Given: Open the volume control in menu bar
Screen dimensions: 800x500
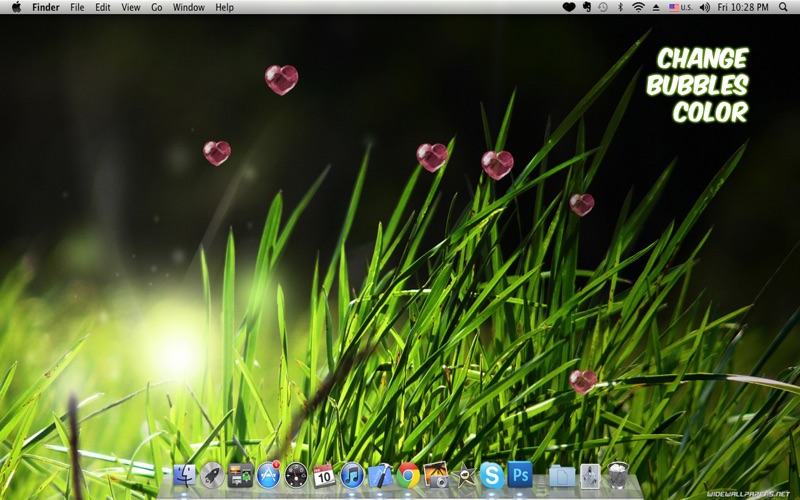Looking at the screenshot, I should tap(704, 7).
